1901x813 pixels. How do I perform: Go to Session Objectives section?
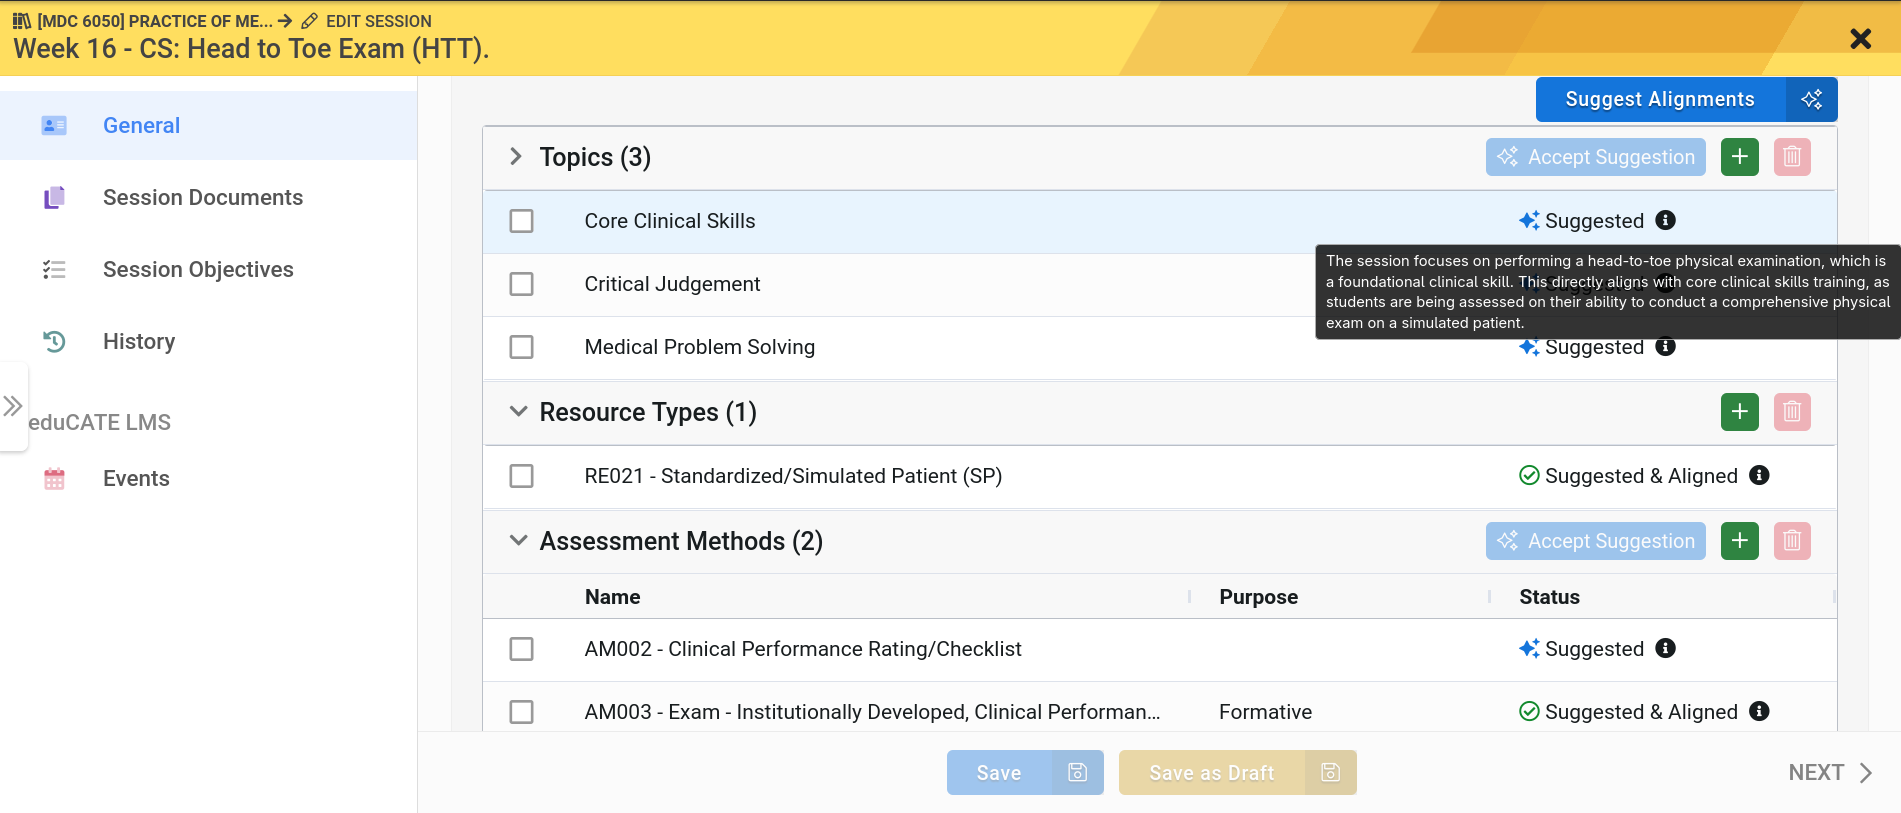point(208,270)
